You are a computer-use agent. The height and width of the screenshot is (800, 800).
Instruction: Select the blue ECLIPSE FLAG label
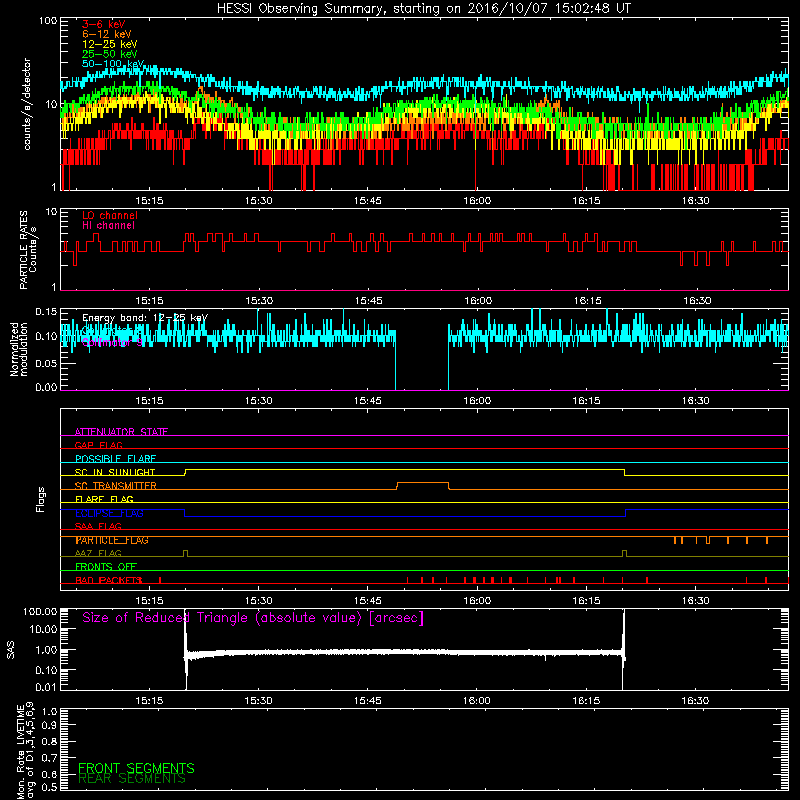(x=109, y=513)
